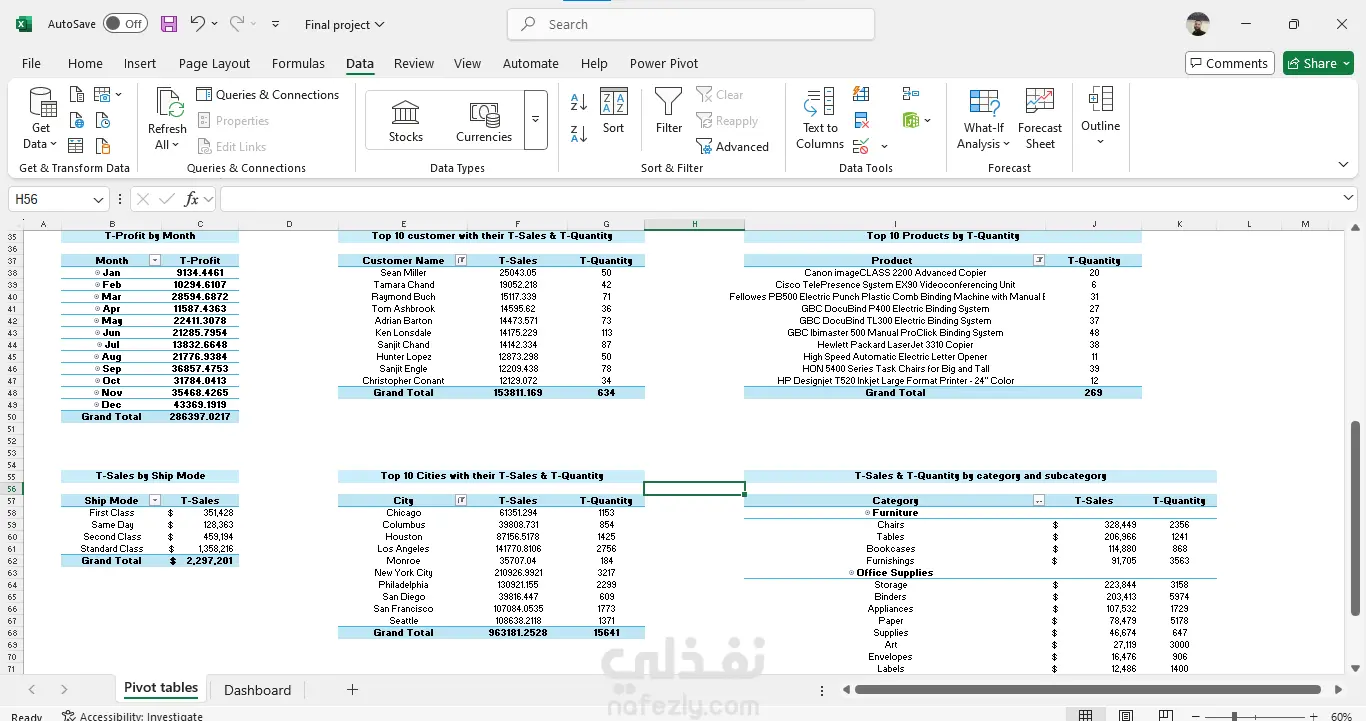The image size is (1366, 721).
Task: Click the Search box in title bar
Action: tap(691, 24)
